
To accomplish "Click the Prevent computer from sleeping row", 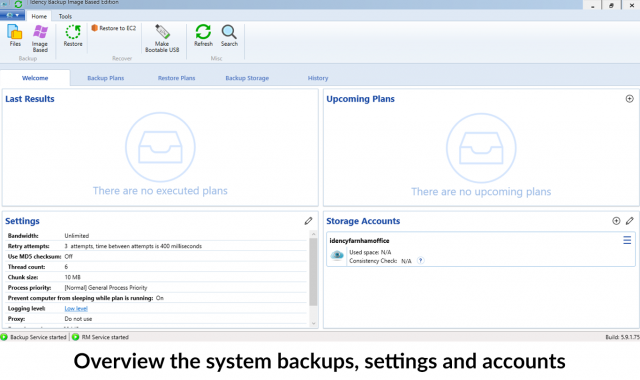I will pyautogui.click(x=157, y=298).
